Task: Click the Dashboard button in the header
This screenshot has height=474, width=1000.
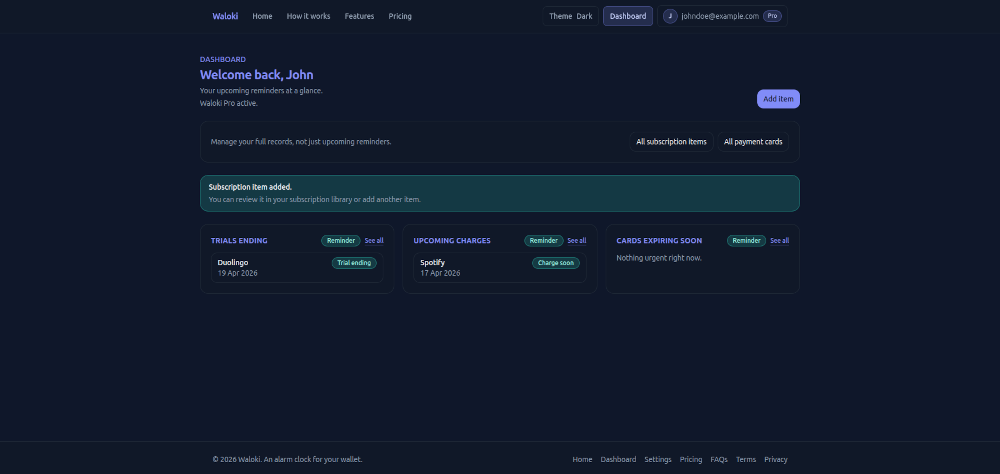Action: (628, 16)
